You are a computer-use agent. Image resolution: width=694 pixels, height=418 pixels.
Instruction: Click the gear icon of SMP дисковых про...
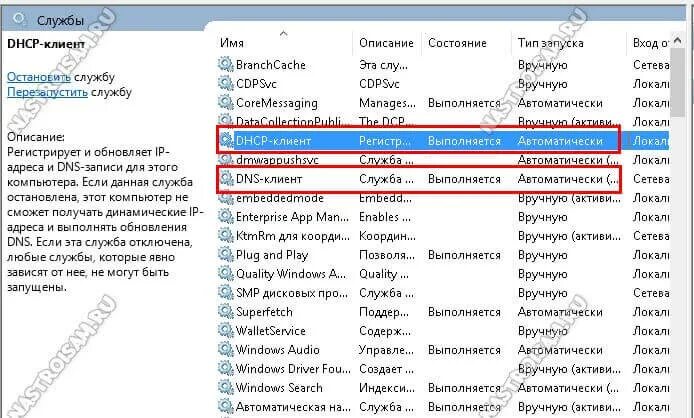tap(226, 293)
